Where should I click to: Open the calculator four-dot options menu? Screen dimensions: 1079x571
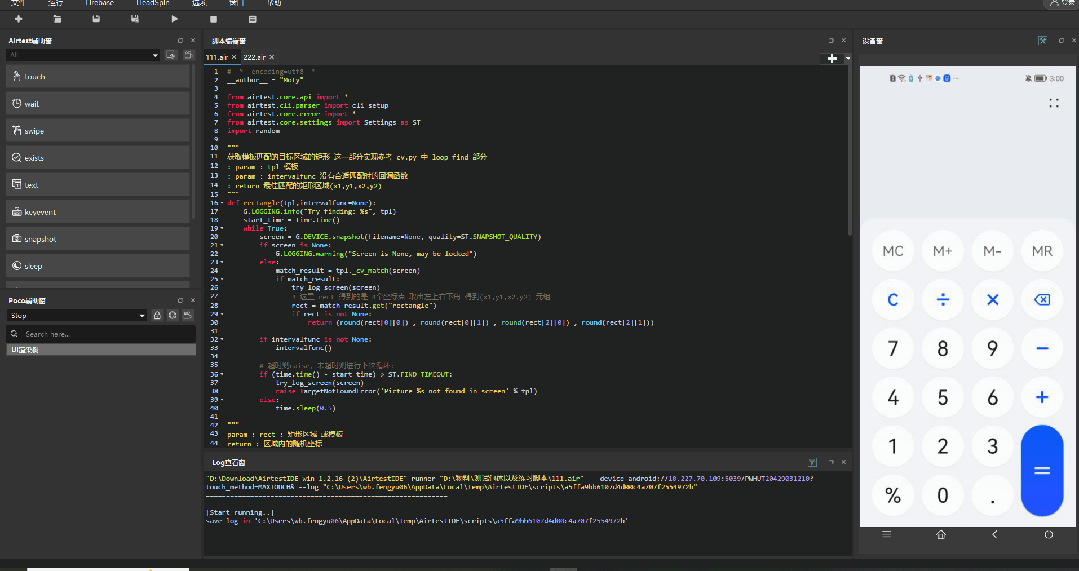(1054, 103)
